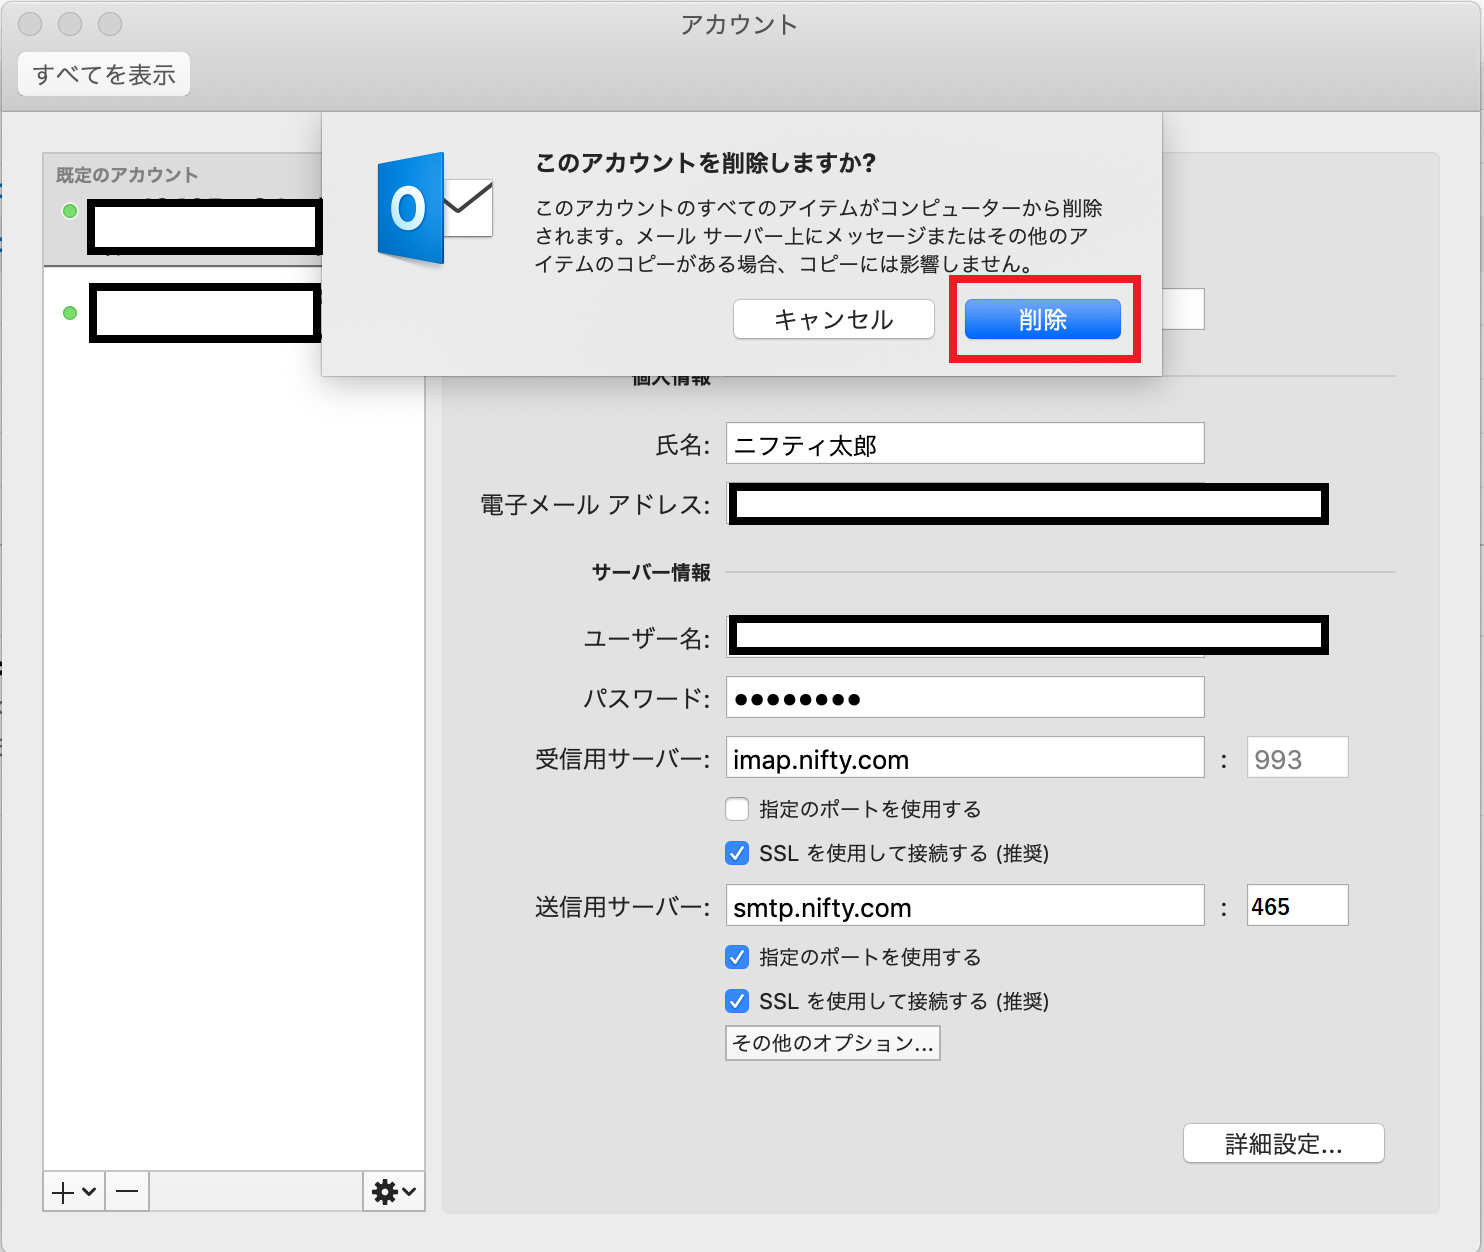Click the Outlook icon in the delete dialog

[434, 209]
